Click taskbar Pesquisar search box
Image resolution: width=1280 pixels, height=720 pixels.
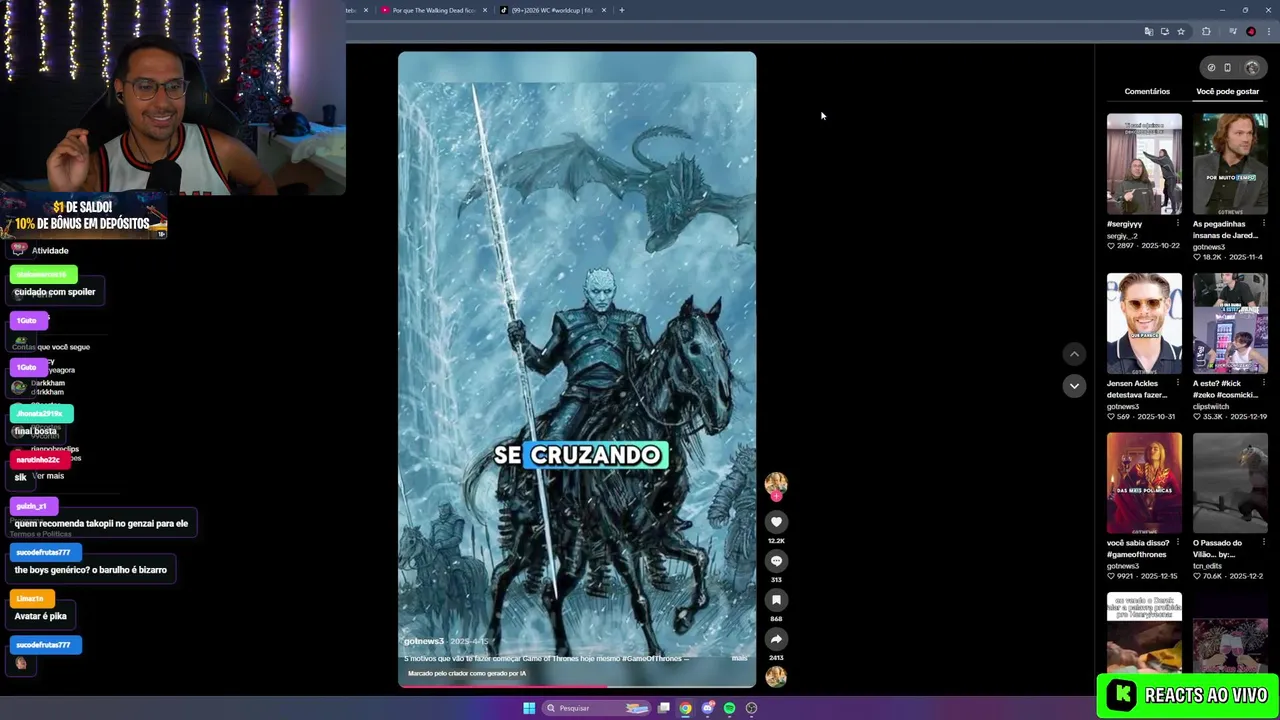pos(597,708)
